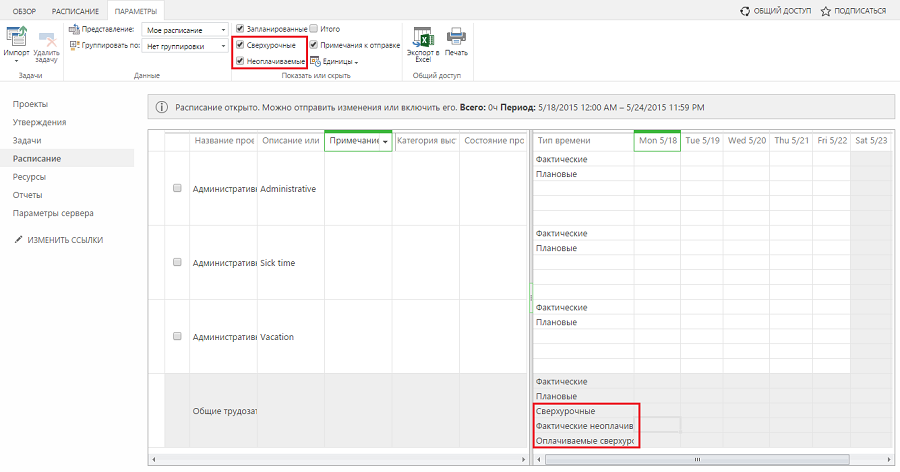Click the Оплачиваемые сверхурочные time type row
This screenshot has height=472, width=900.
[583, 441]
